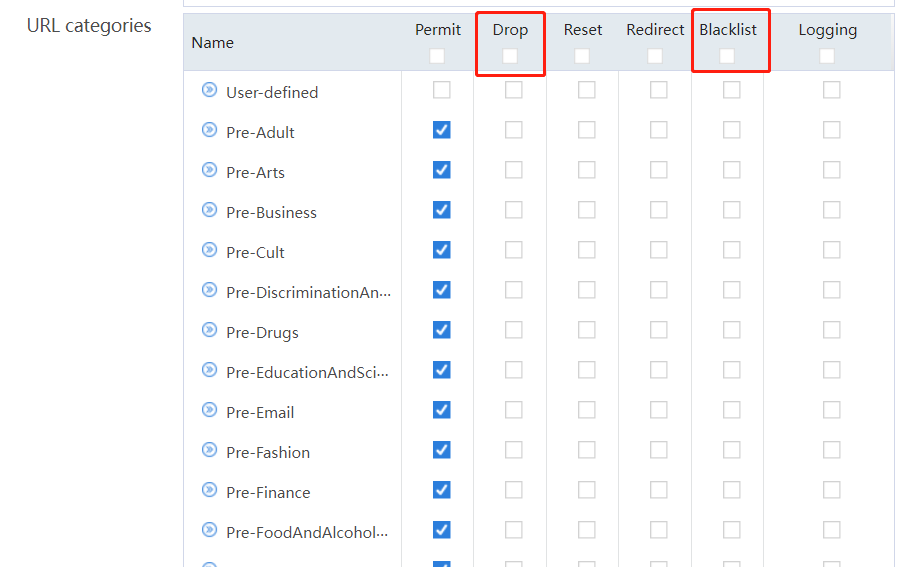Select the User-defined category name
Viewport: 920px width, 587px height.
[272, 93]
